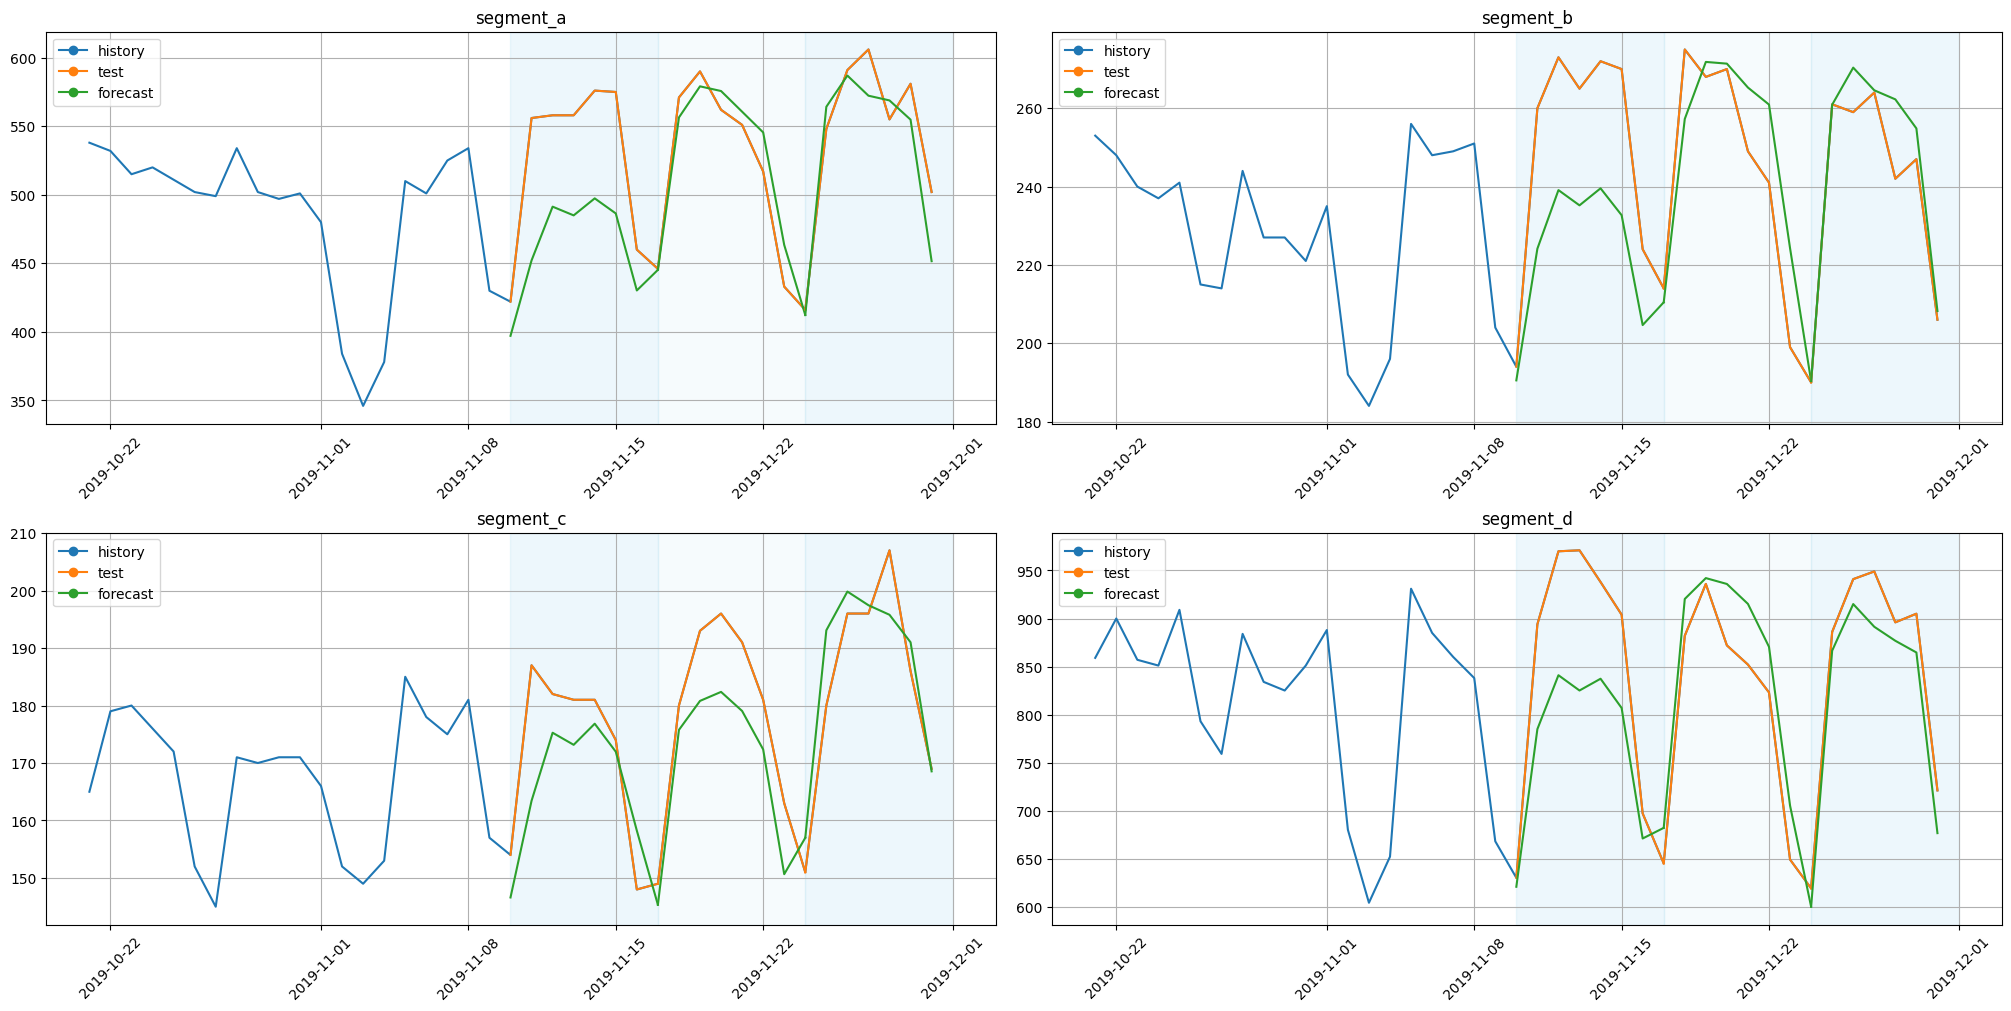Select 'forecast' label in segment_c legend

pyautogui.click(x=126, y=594)
